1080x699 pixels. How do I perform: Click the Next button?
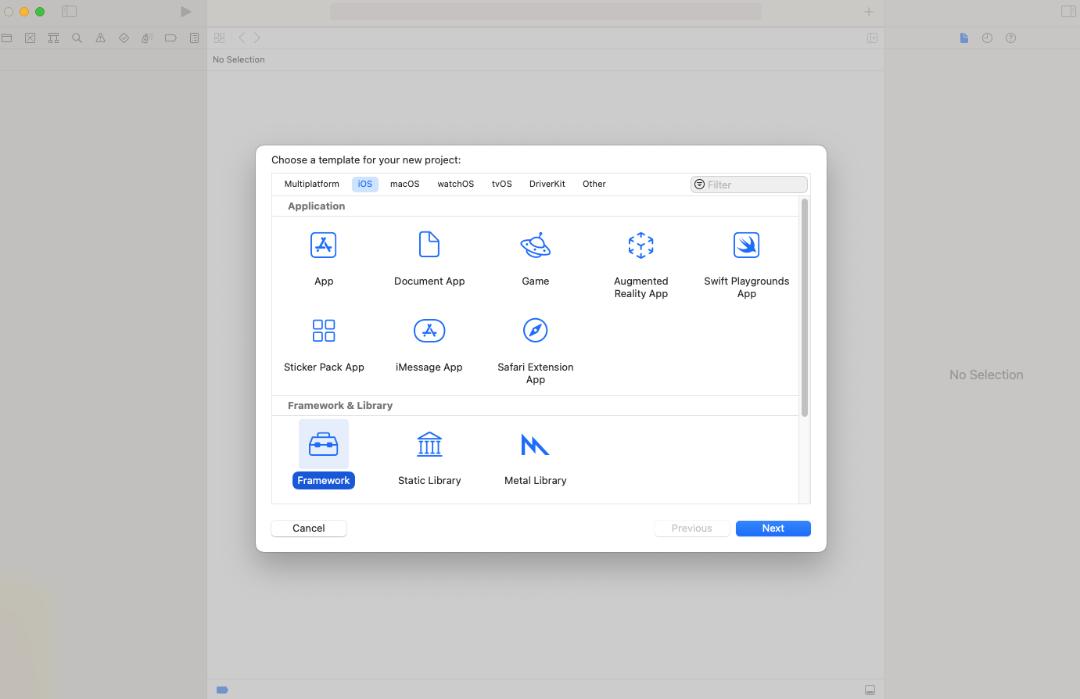(773, 528)
